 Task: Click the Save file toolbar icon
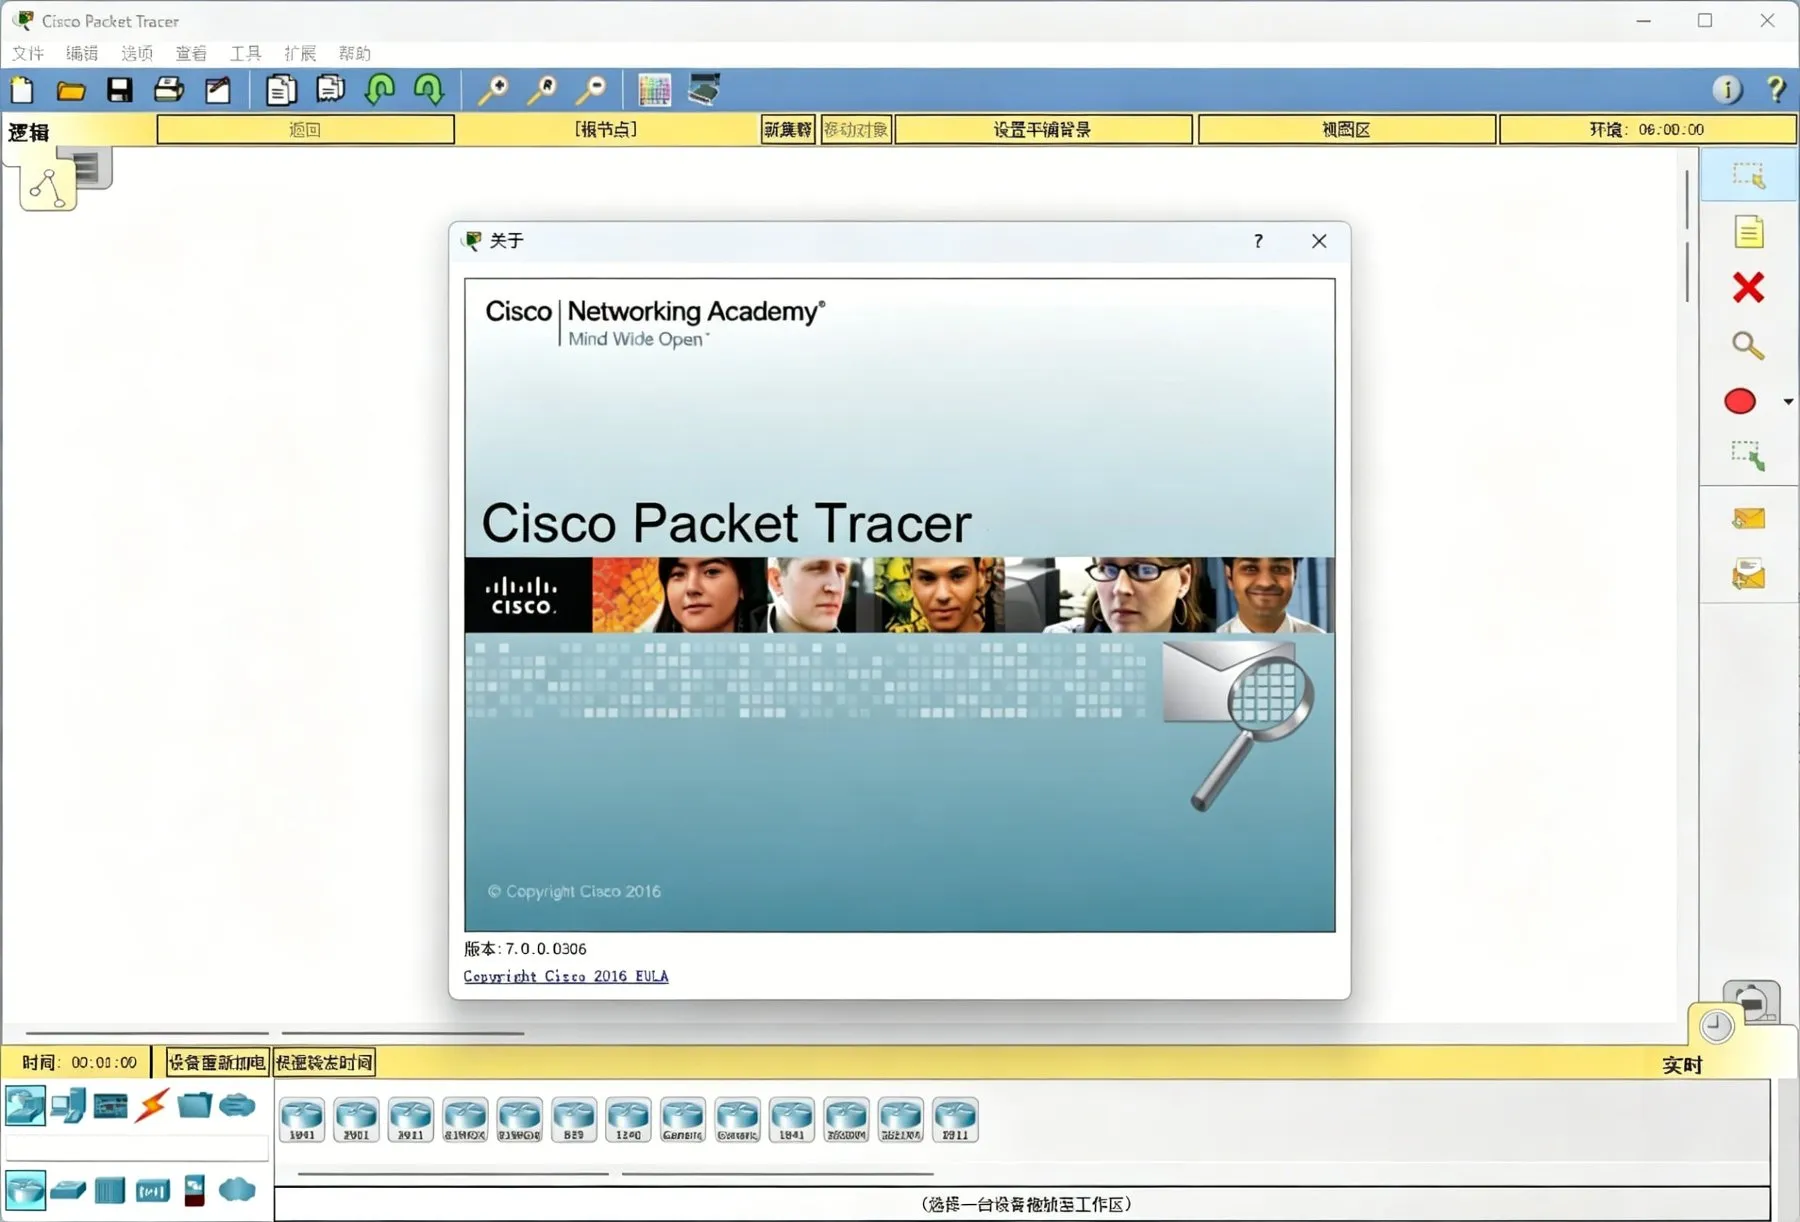tap(120, 90)
